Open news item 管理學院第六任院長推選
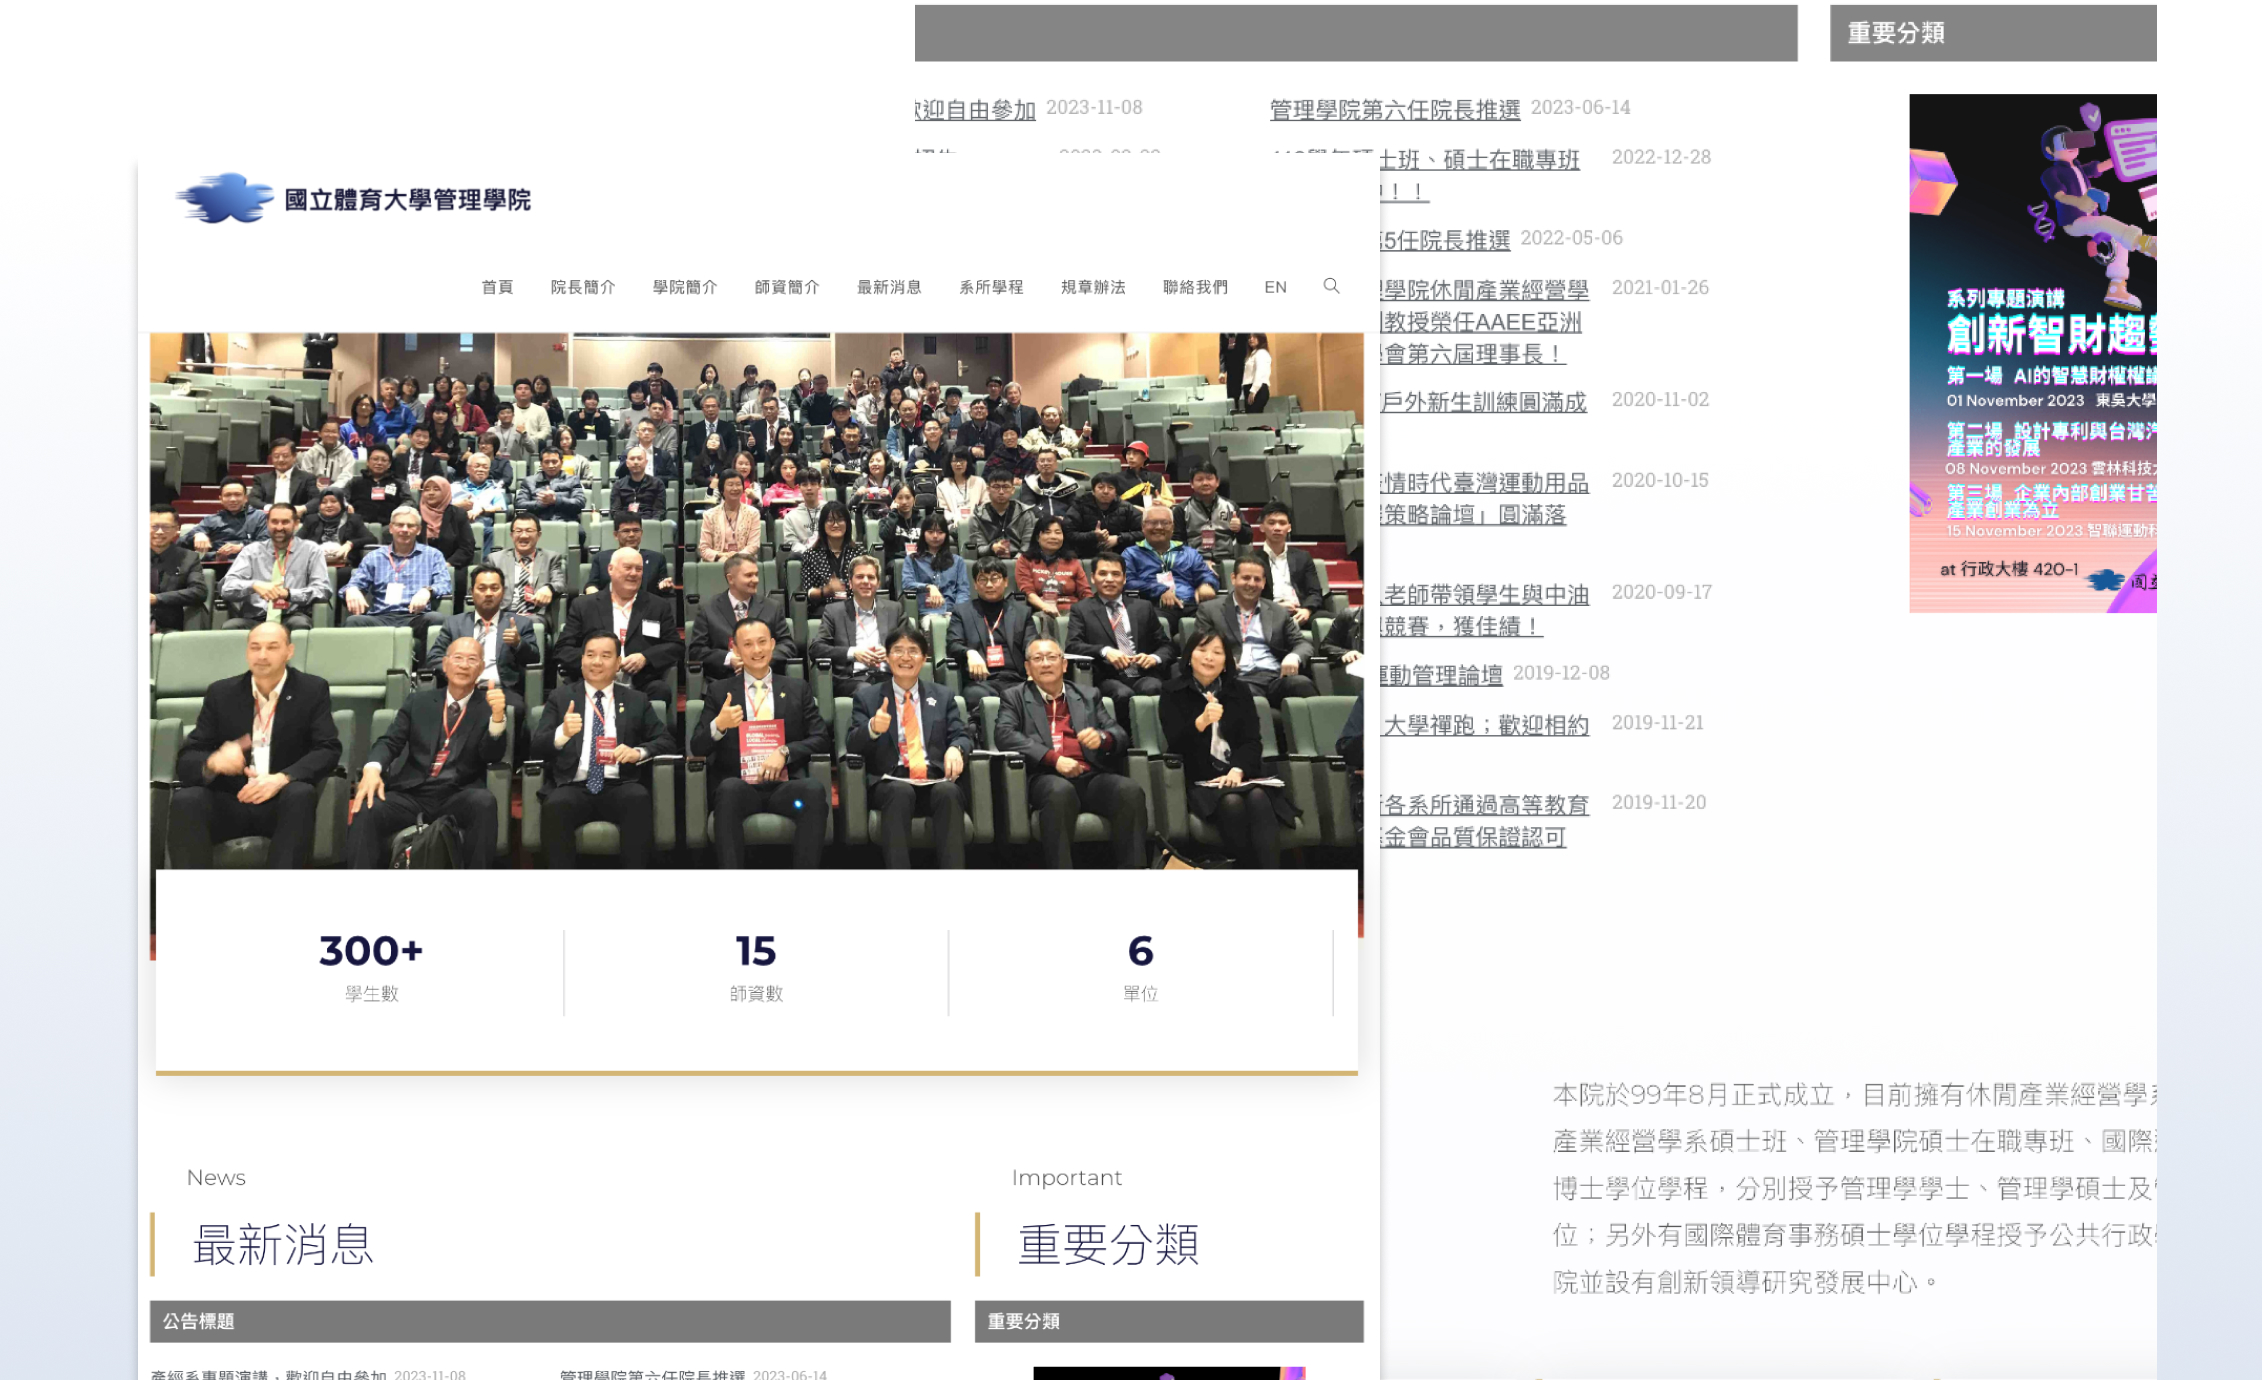The width and height of the screenshot is (2262, 1380). [1393, 108]
